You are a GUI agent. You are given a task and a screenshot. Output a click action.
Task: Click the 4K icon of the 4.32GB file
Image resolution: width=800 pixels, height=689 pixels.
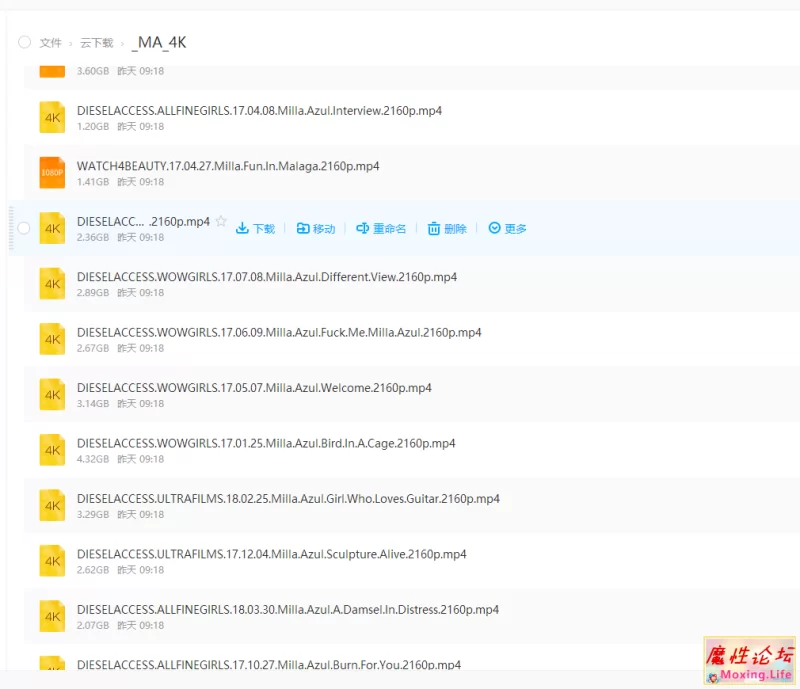pos(52,450)
